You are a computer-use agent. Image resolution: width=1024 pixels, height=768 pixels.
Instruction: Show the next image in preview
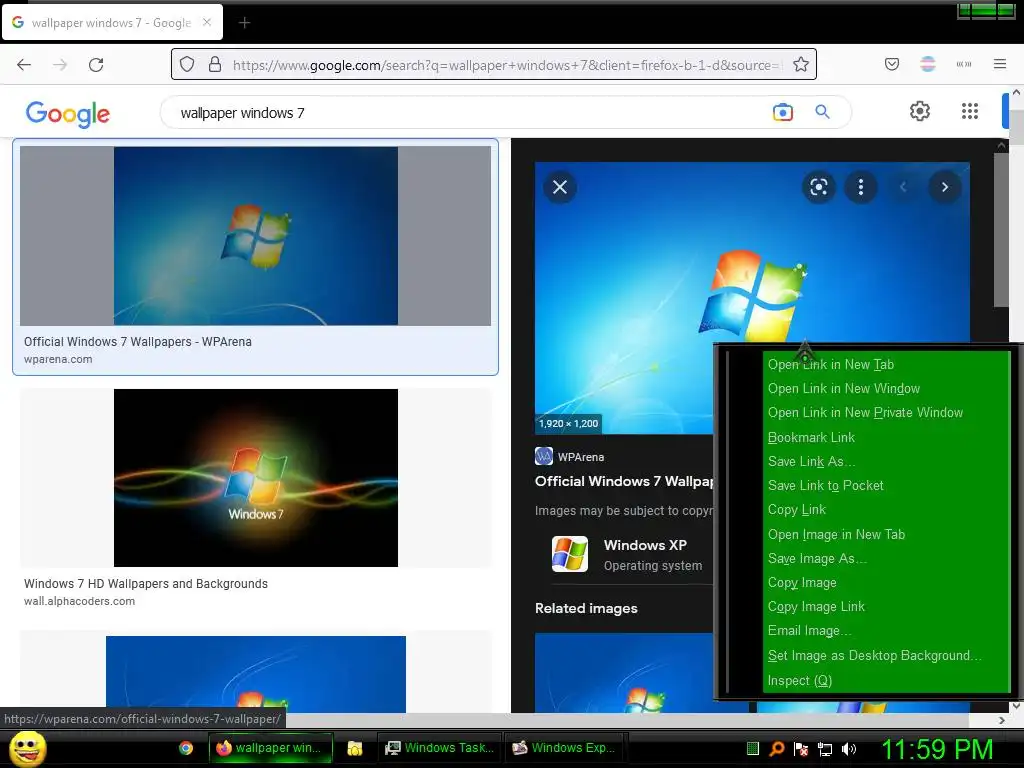pos(944,187)
